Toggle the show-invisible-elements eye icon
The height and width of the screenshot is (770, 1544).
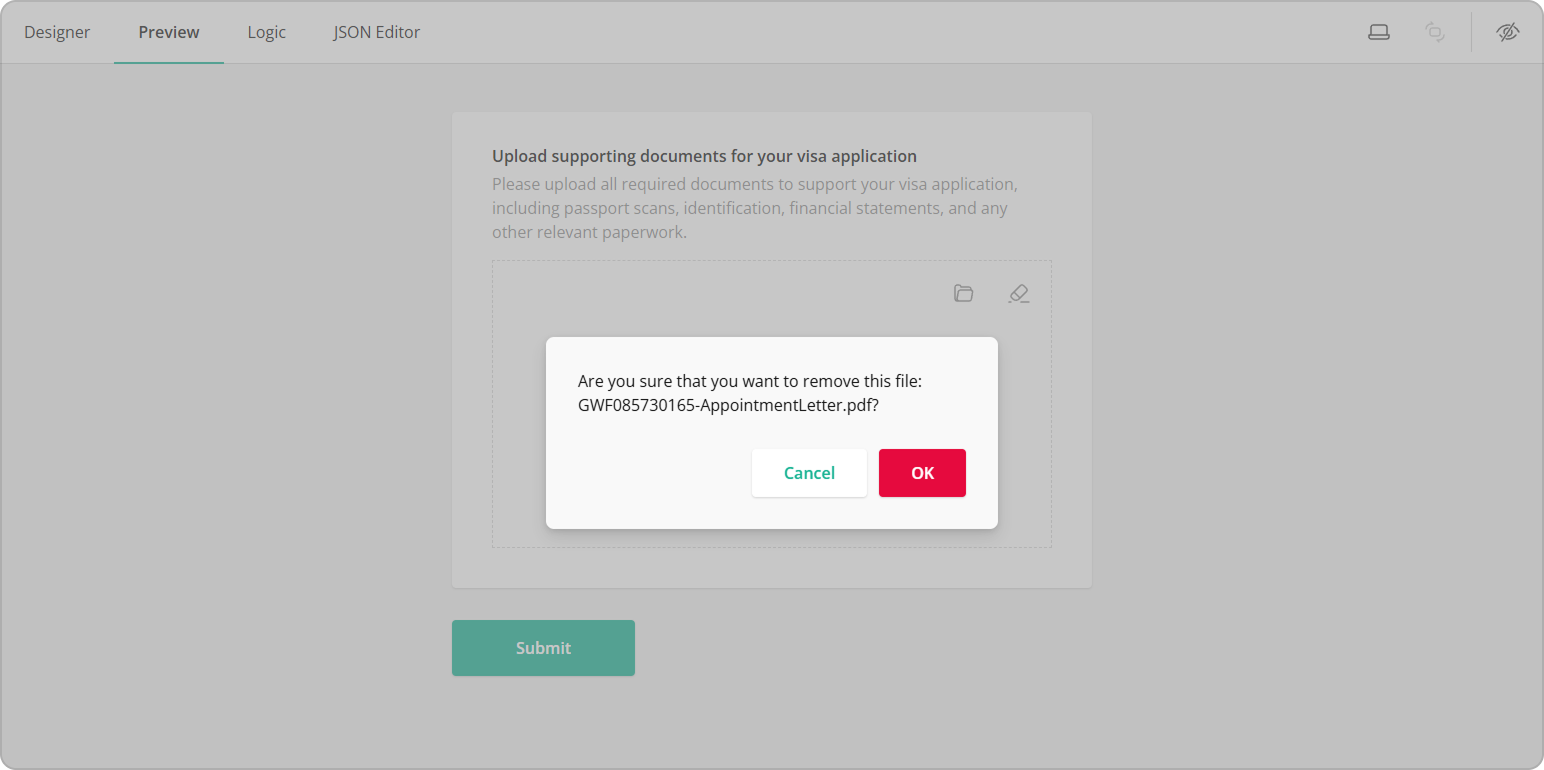tap(1508, 31)
